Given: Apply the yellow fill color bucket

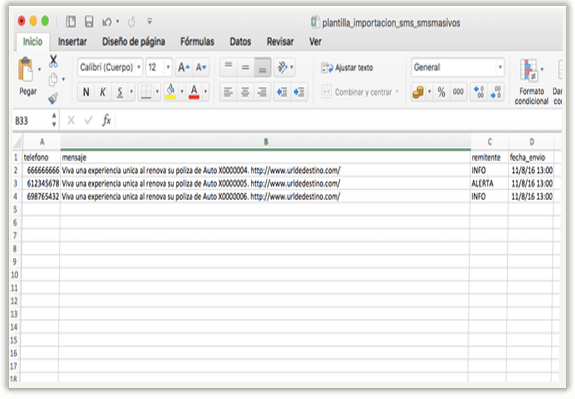Looking at the screenshot, I should tap(171, 92).
